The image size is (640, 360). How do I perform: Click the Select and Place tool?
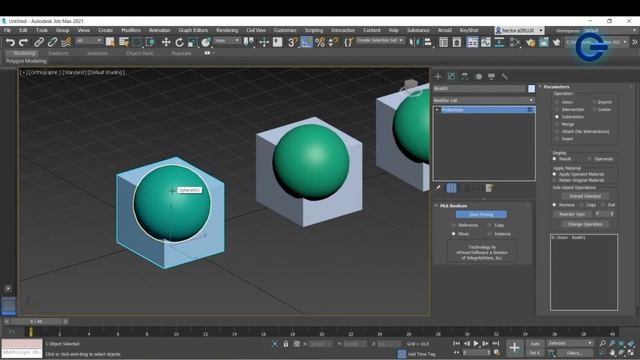(x=206, y=42)
